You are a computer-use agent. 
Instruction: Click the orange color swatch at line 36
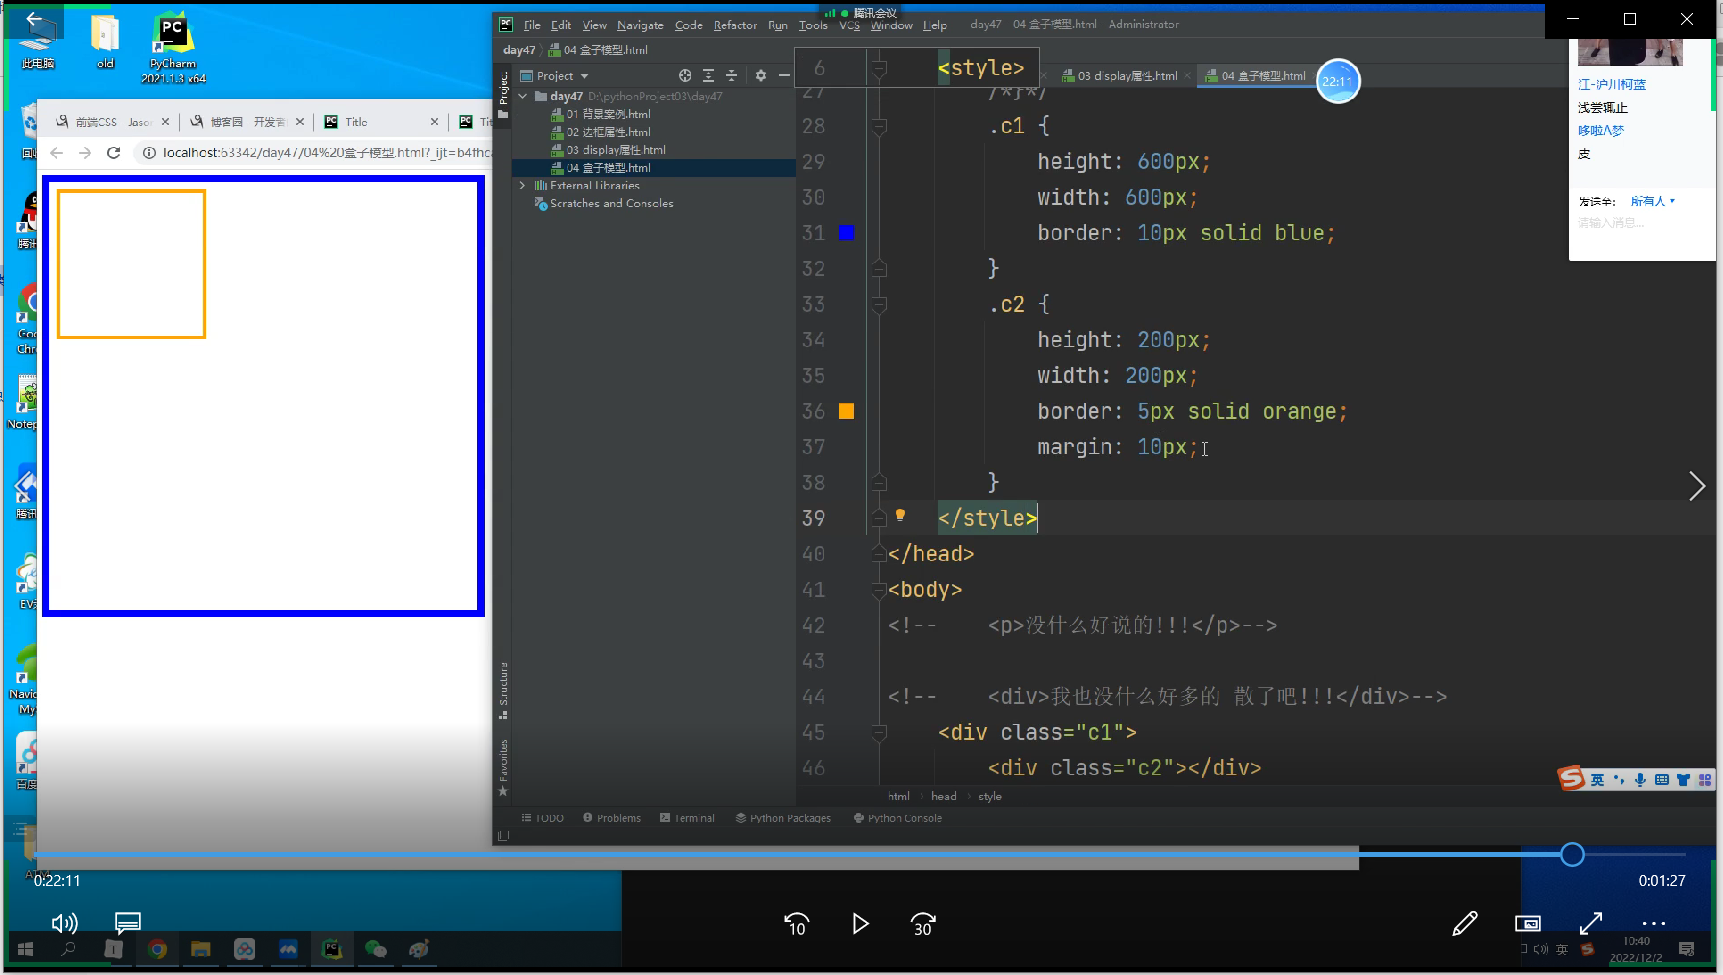point(846,411)
